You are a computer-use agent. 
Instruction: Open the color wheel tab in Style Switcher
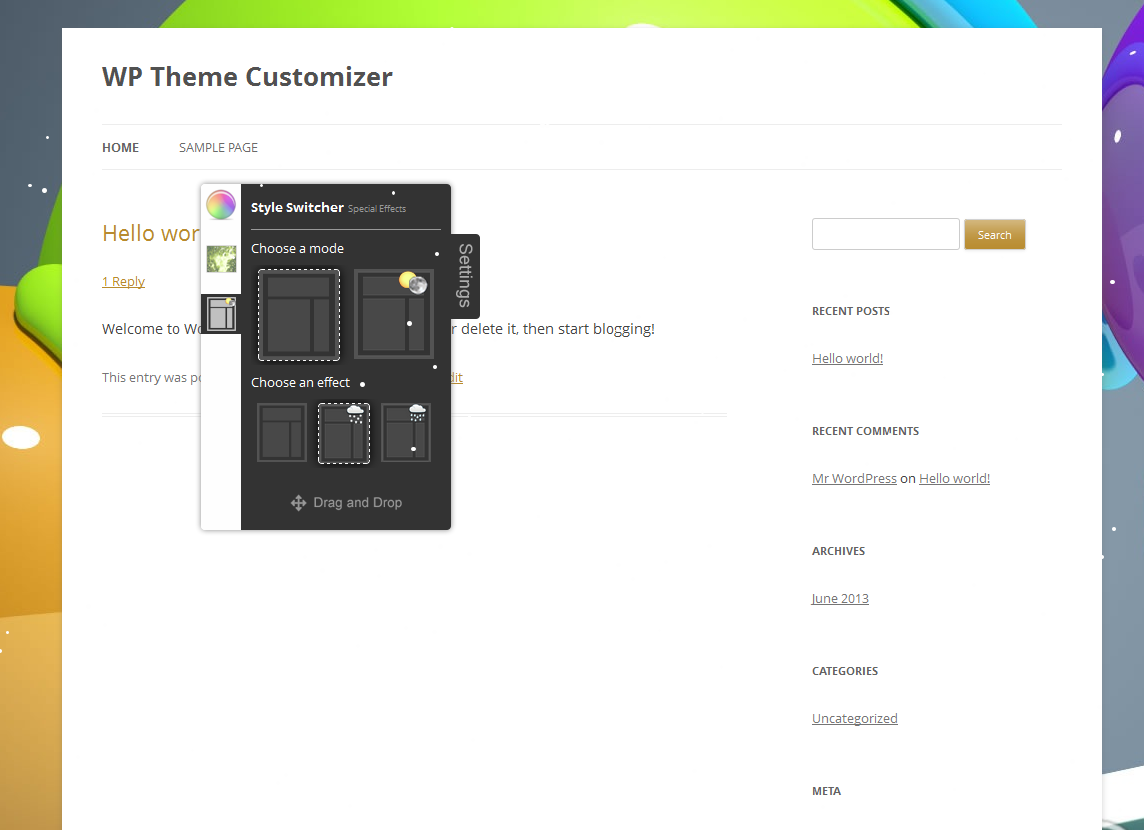(x=220, y=205)
